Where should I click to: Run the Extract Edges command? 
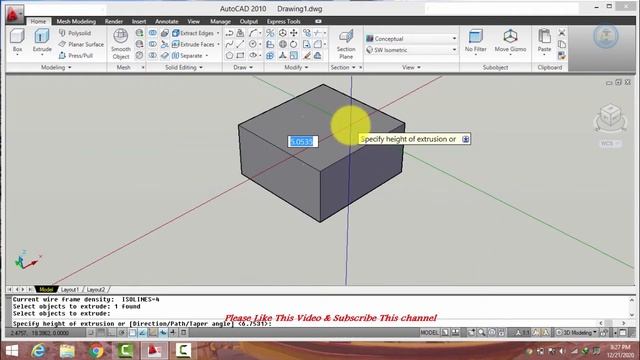coord(193,33)
